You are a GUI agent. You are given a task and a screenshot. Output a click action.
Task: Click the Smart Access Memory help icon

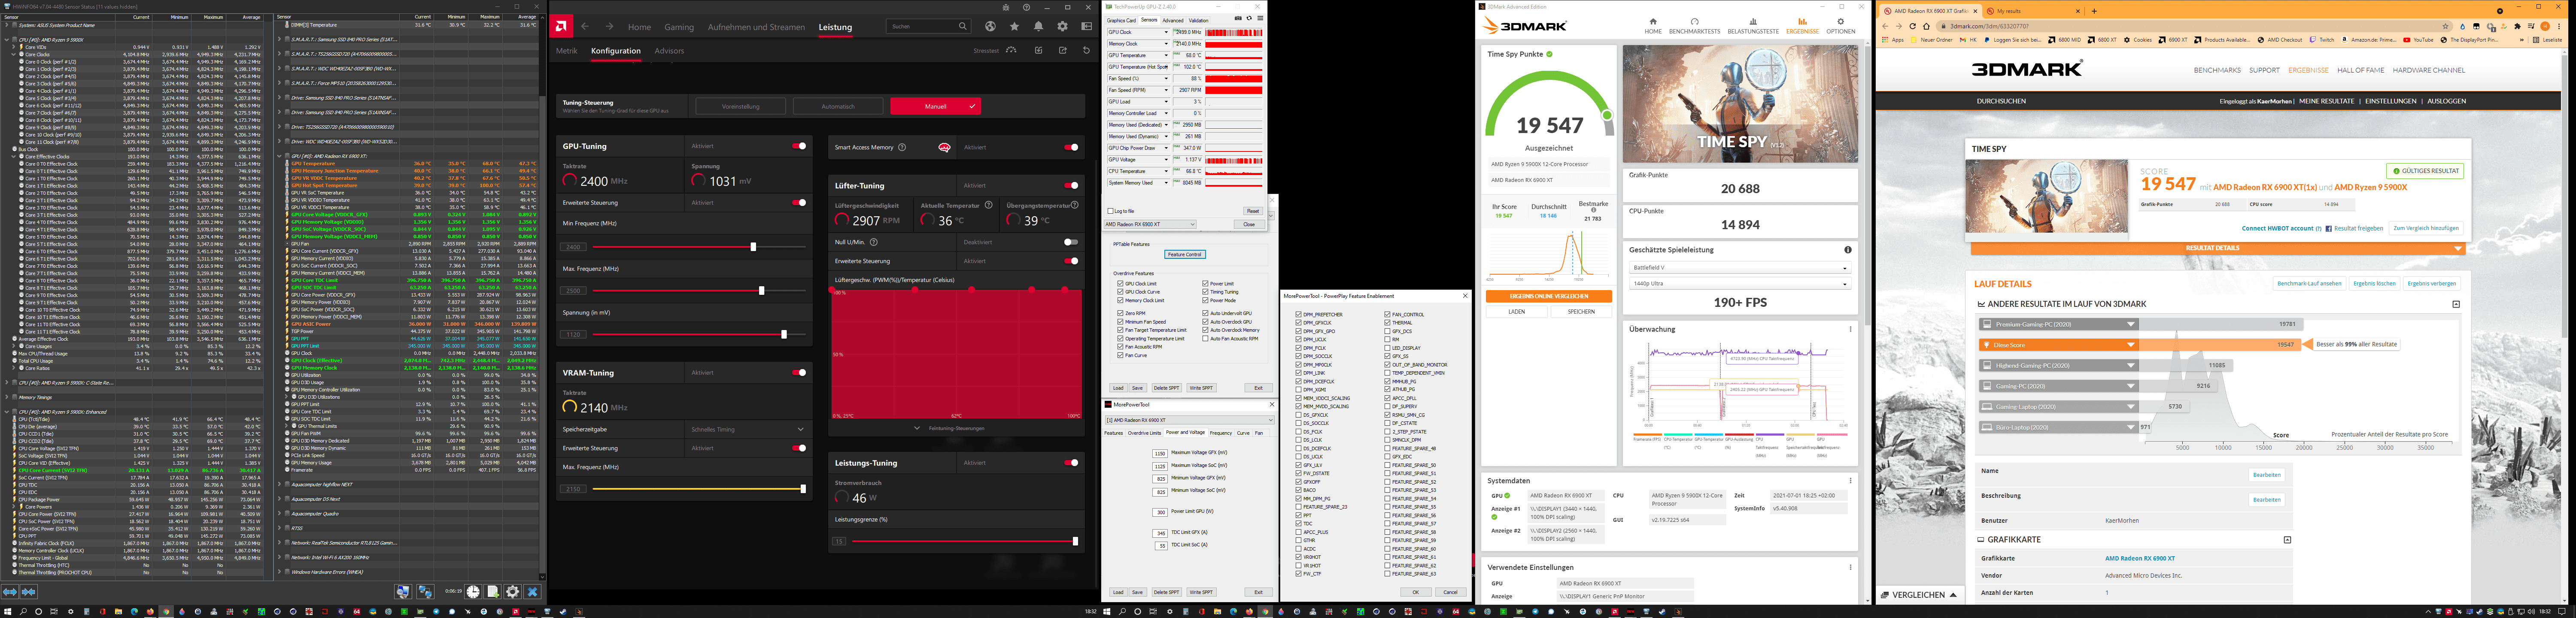[902, 147]
